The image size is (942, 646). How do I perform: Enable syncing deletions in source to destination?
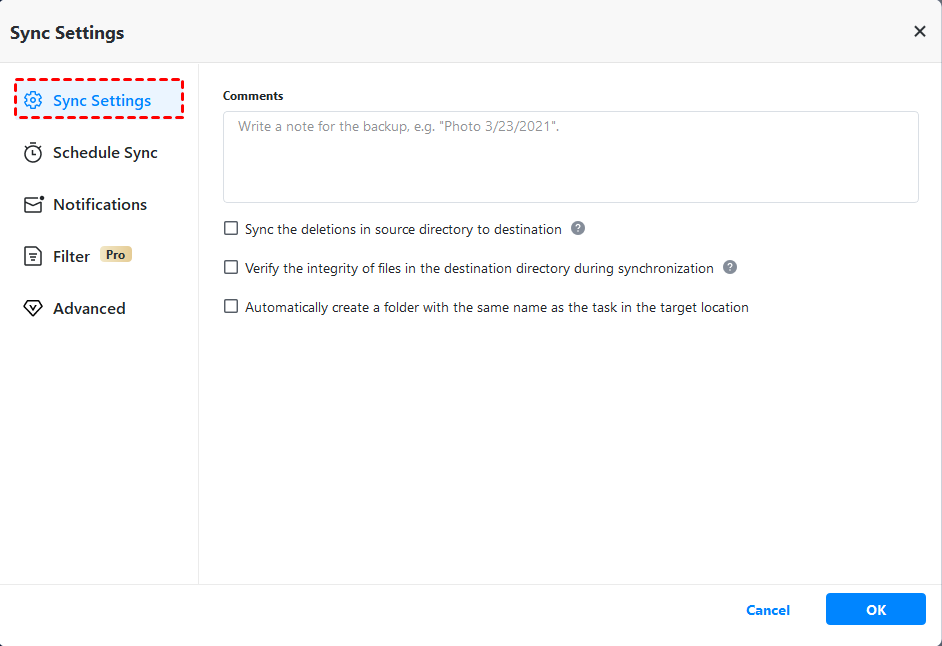click(231, 229)
